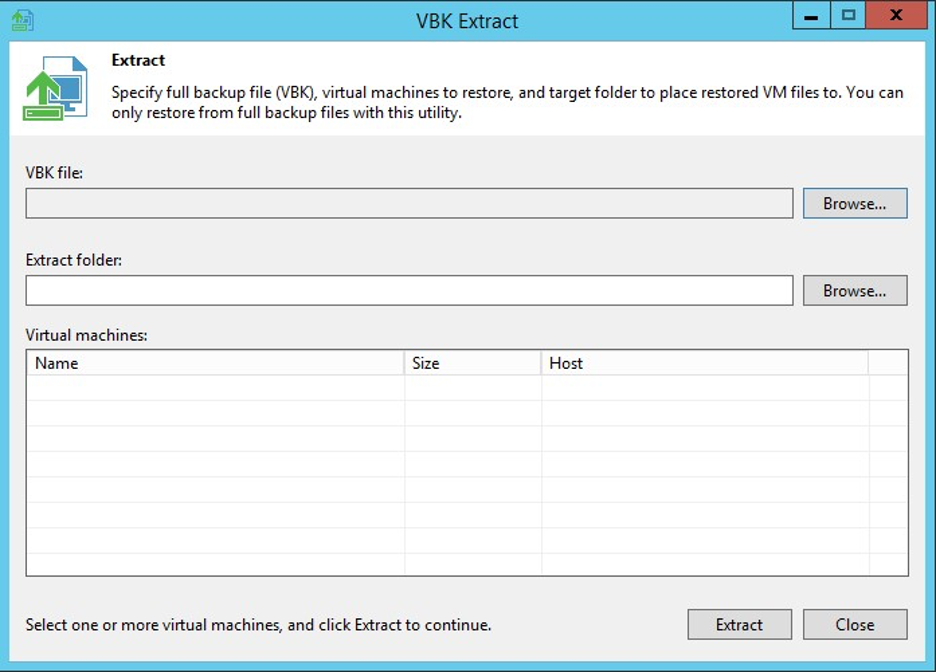
Task: Click the blank column header after Host
Action: pos(888,363)
